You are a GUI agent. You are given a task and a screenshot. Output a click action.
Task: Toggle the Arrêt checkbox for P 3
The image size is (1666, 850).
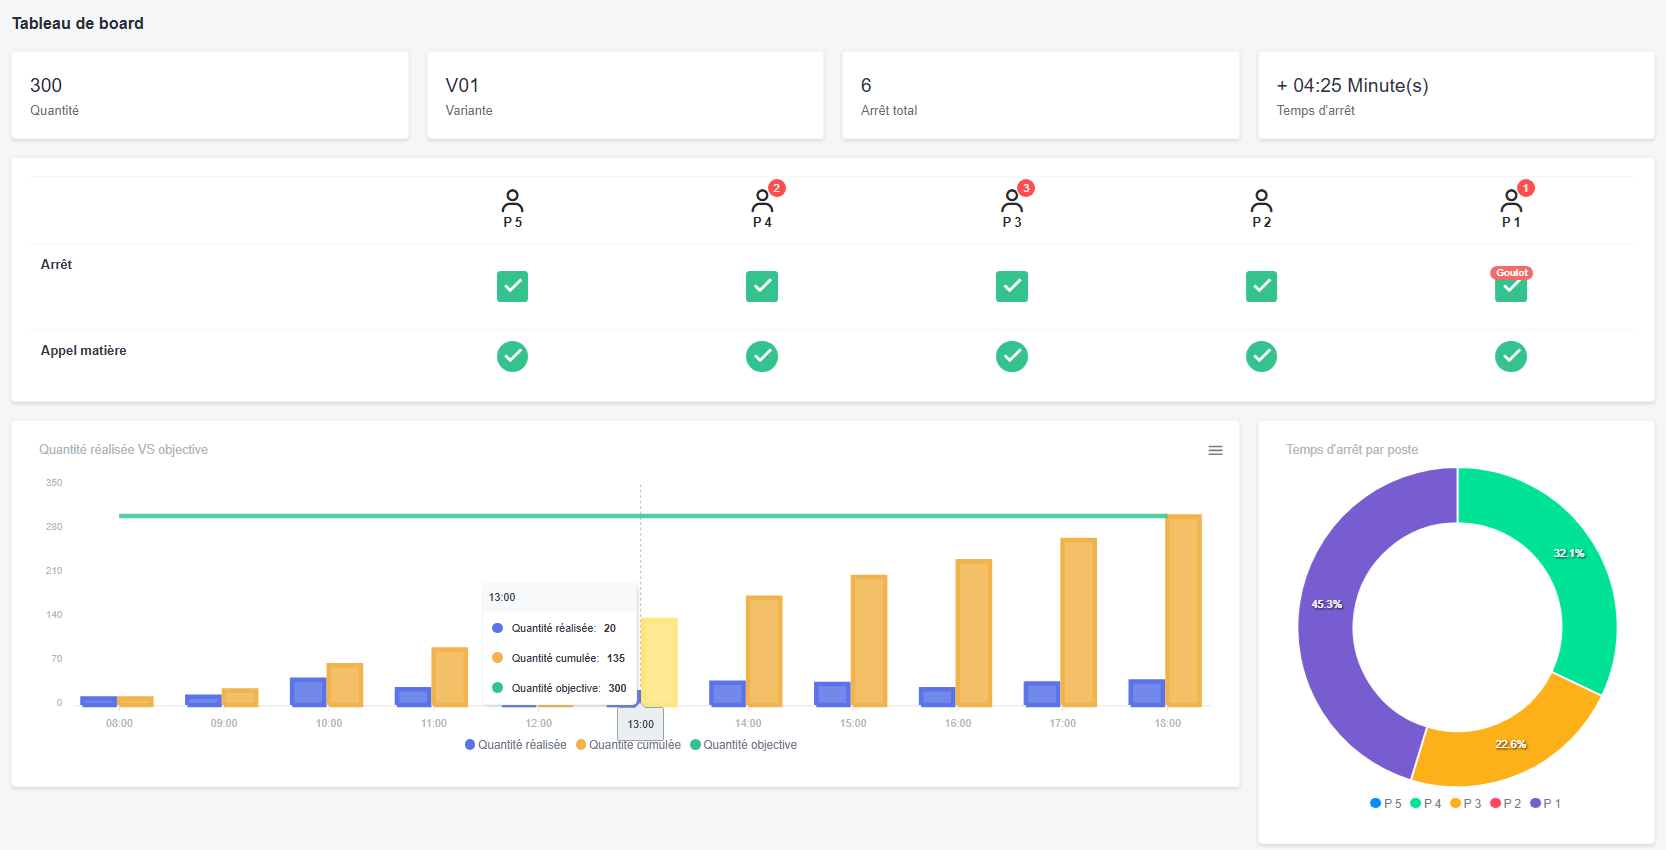click(1011, 287)
